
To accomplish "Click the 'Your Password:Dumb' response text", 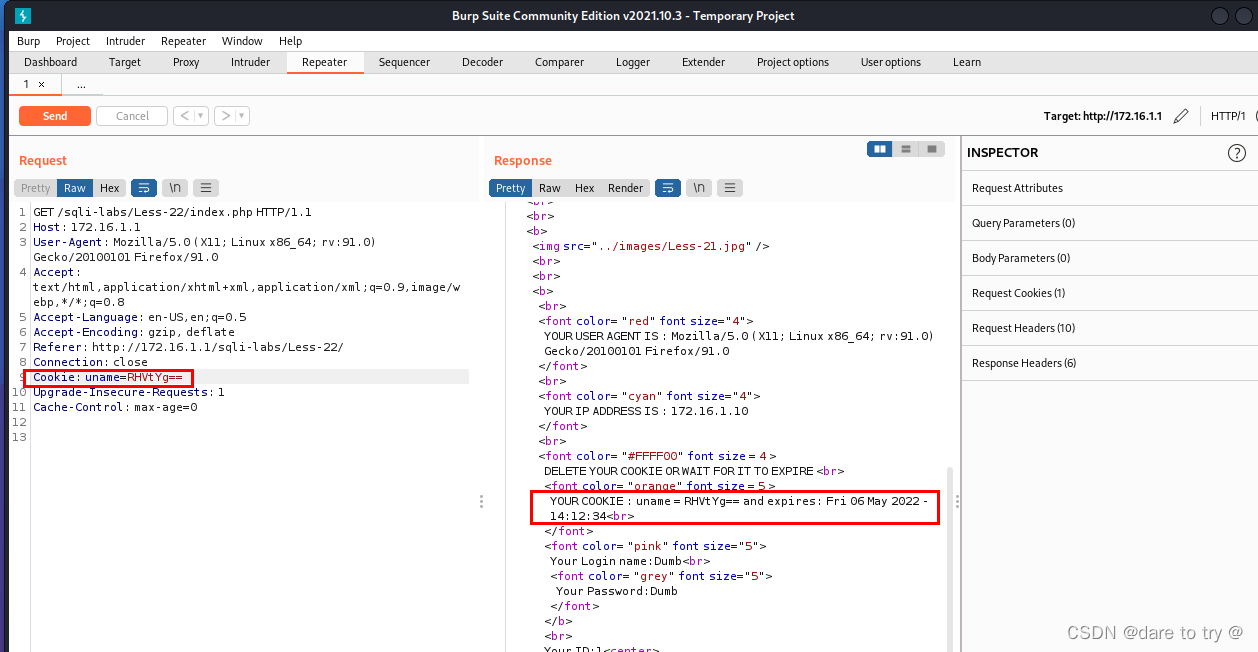I will (x=616, y=591).
